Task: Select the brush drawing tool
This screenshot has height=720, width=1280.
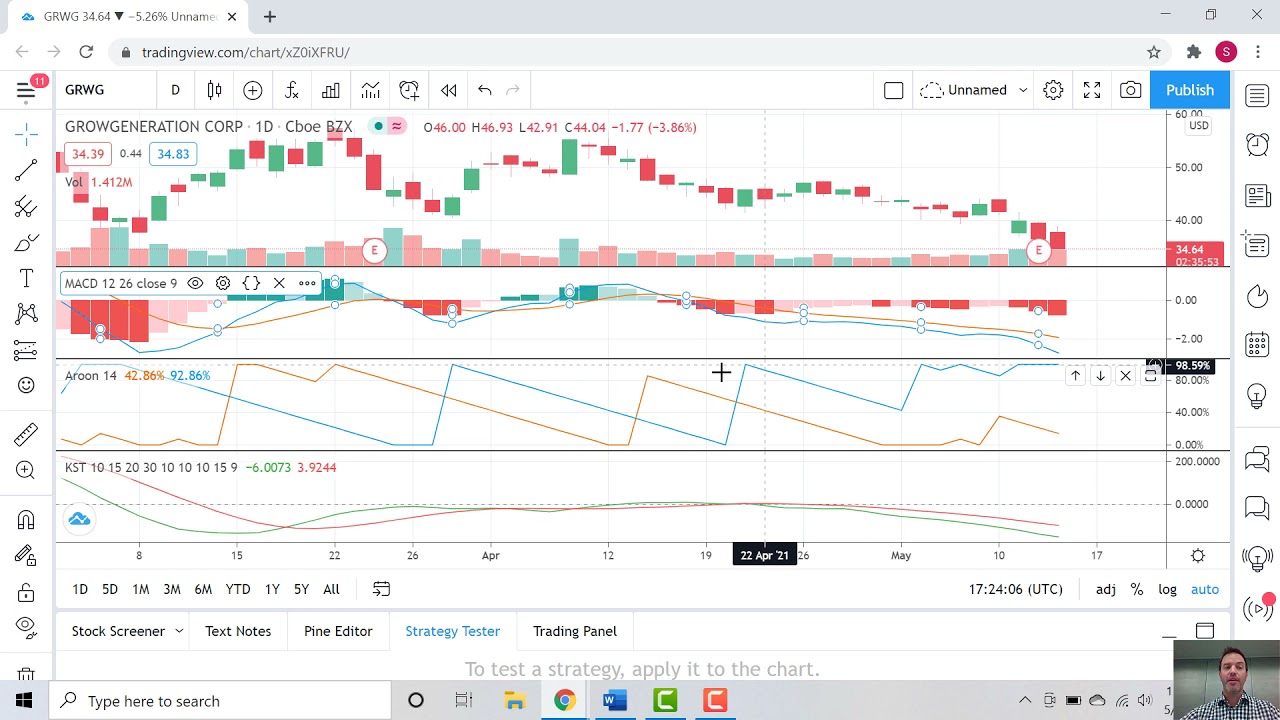Action: point(26,243)
